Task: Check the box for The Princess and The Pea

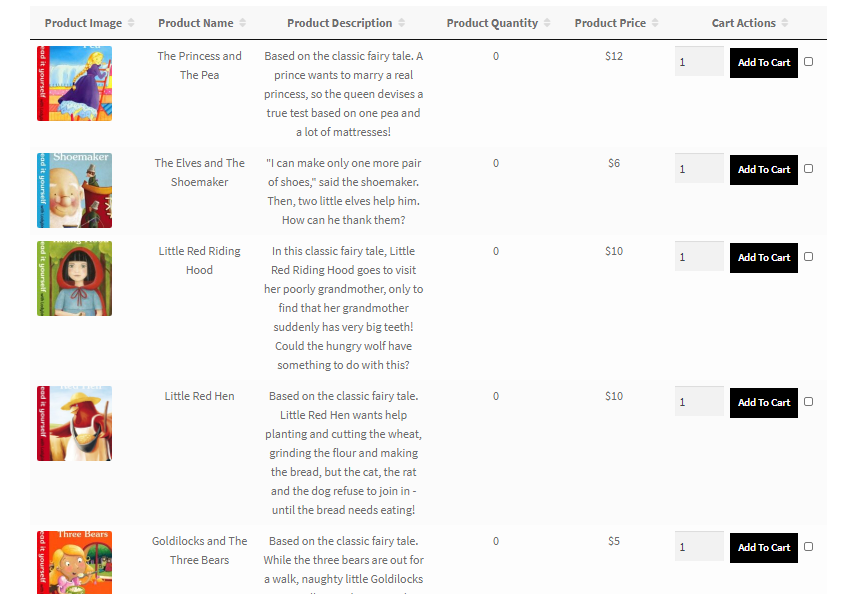Action: click(x=808, y=62)
